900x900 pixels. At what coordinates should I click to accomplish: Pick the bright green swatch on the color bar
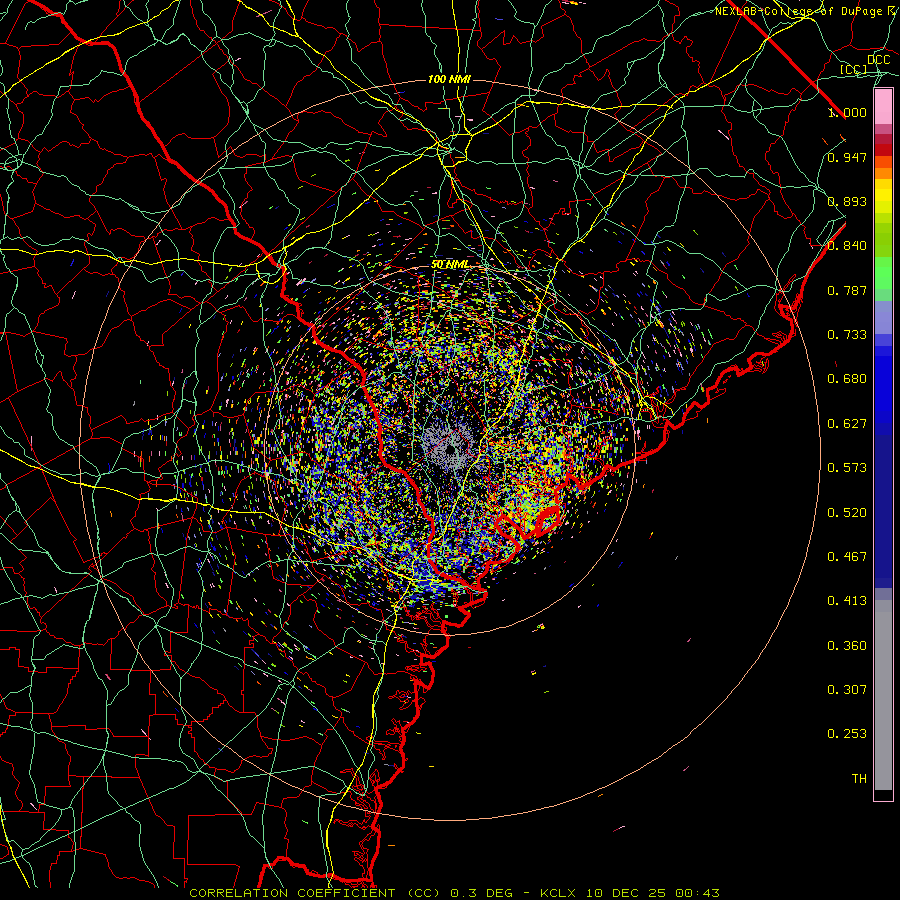(x=883, y=273)
